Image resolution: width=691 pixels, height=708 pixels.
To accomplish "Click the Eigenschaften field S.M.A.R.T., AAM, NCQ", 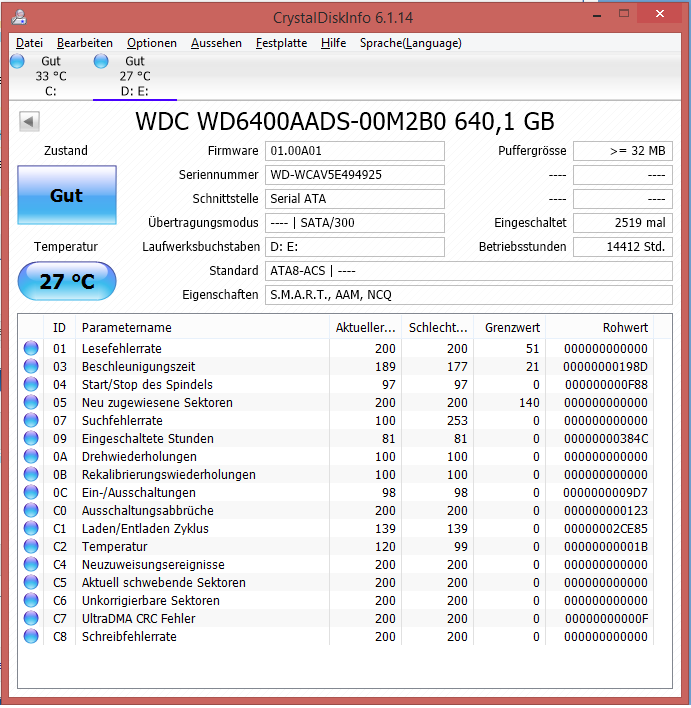I will click(x=469, y=295).
